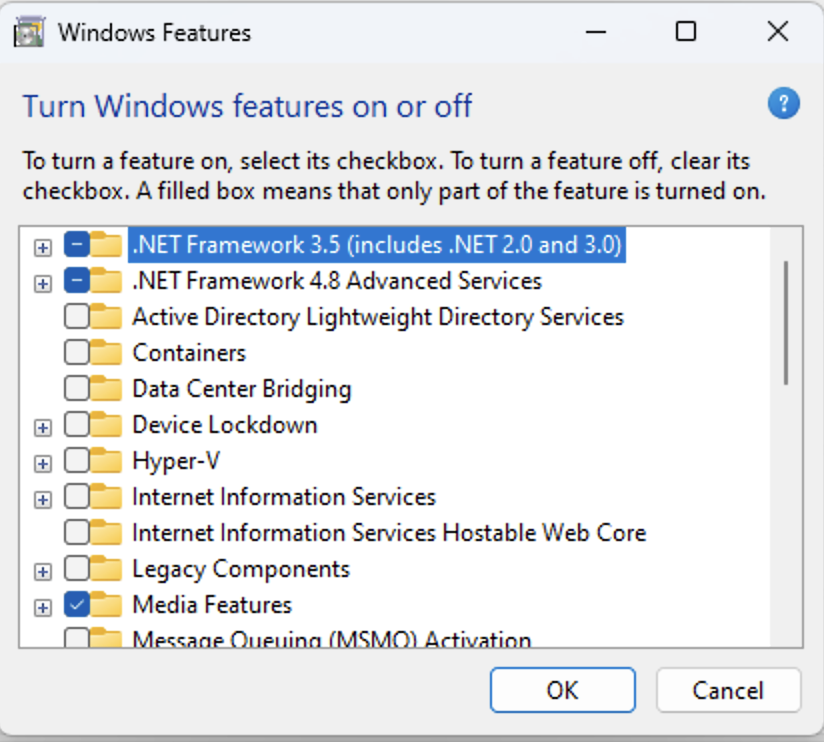Enable the Containers checkbox
Viewport: 824px width, 742px height.
[77, 353]
